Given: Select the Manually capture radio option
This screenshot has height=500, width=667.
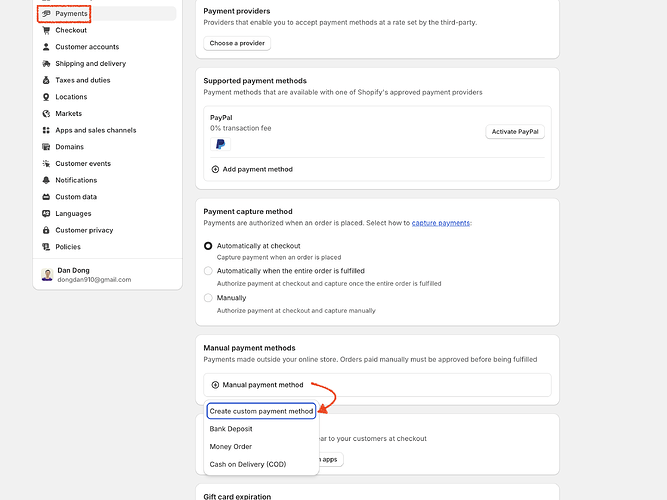Looking at the screenshot, I should [x=208, y=298].
